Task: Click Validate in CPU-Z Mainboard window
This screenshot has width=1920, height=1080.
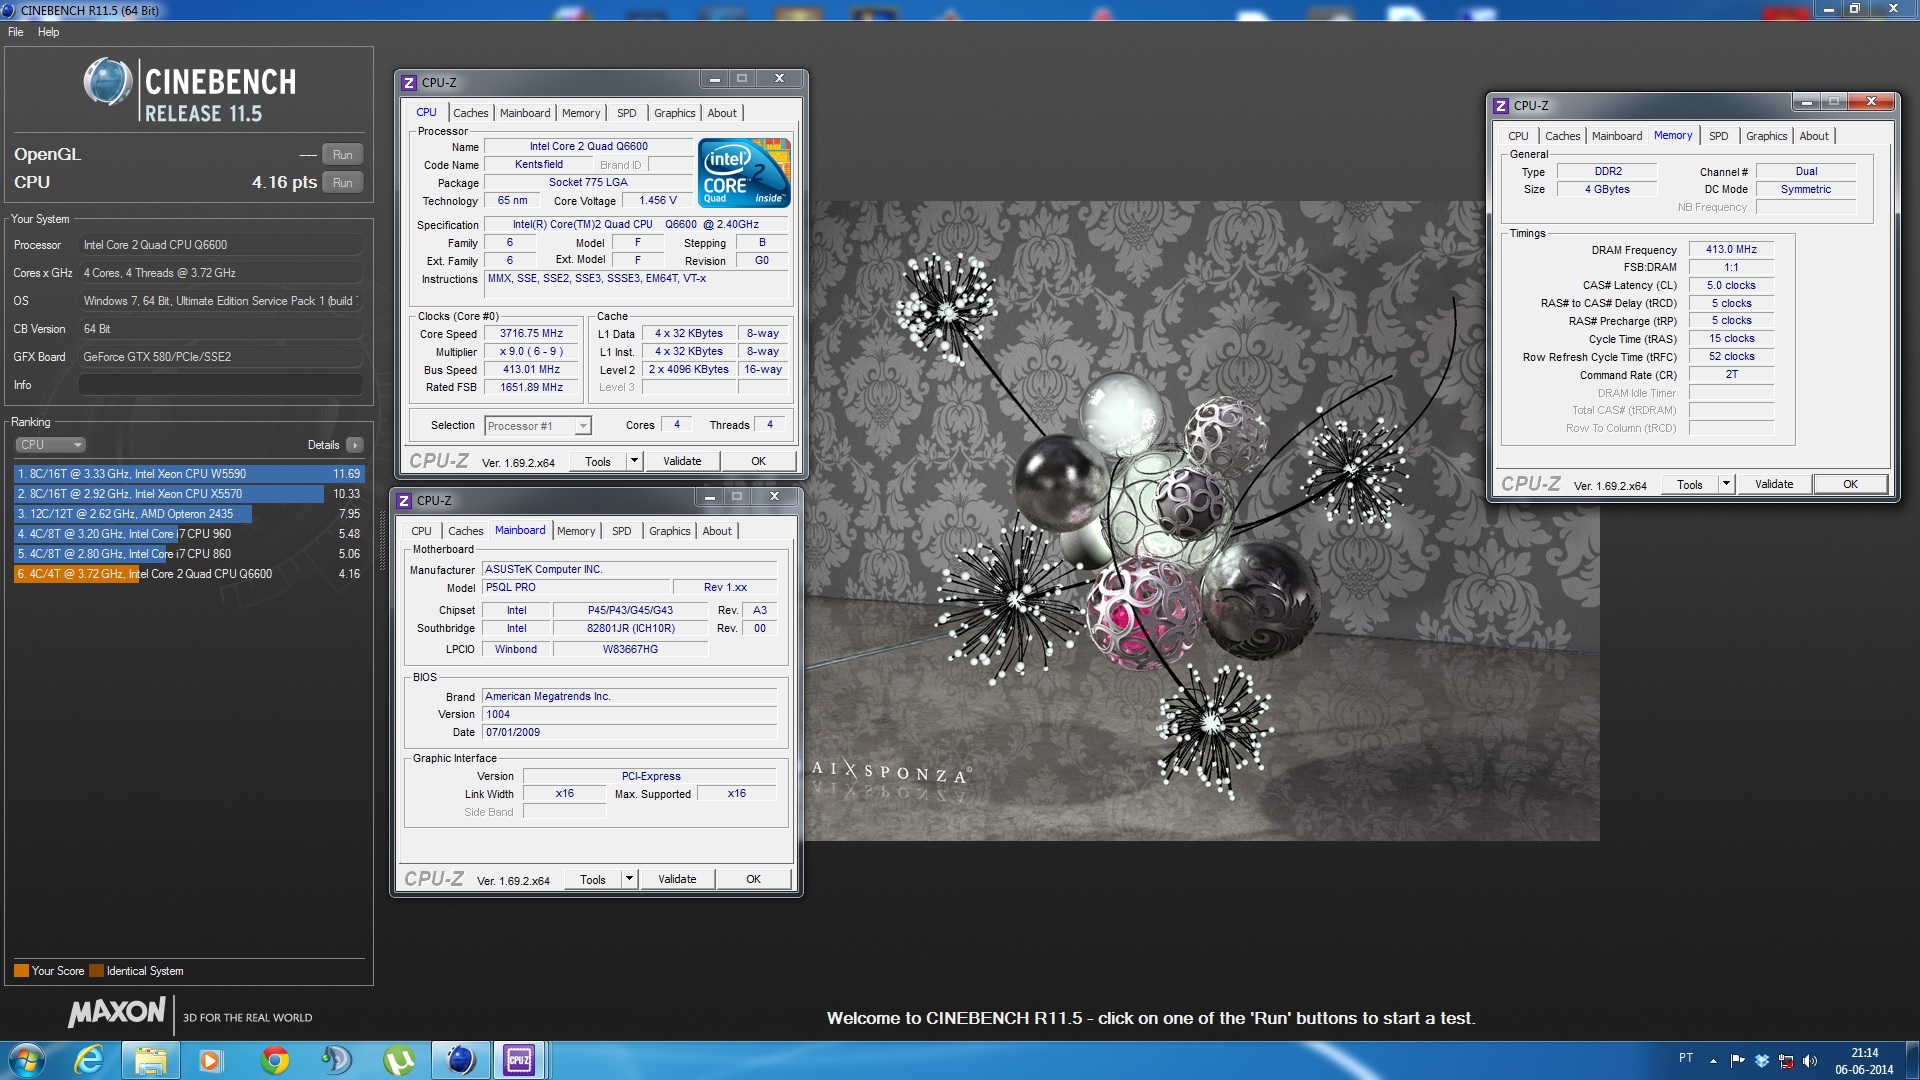Action: coord(677,880)
